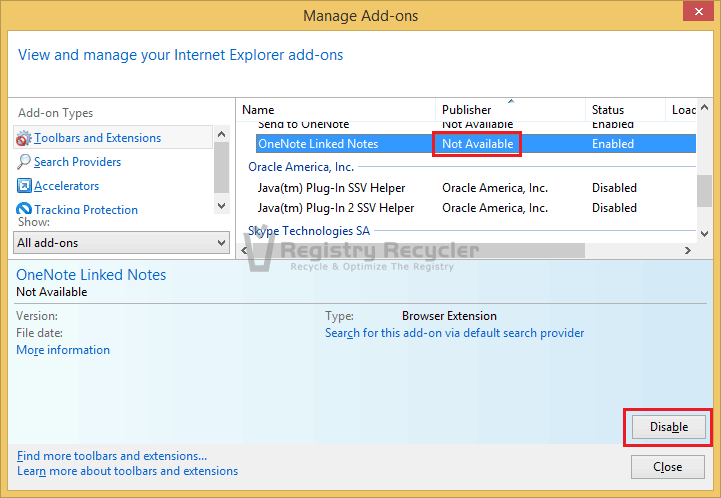Click Disabled status of Java Plug-In SSV Helper

point(614,188)
